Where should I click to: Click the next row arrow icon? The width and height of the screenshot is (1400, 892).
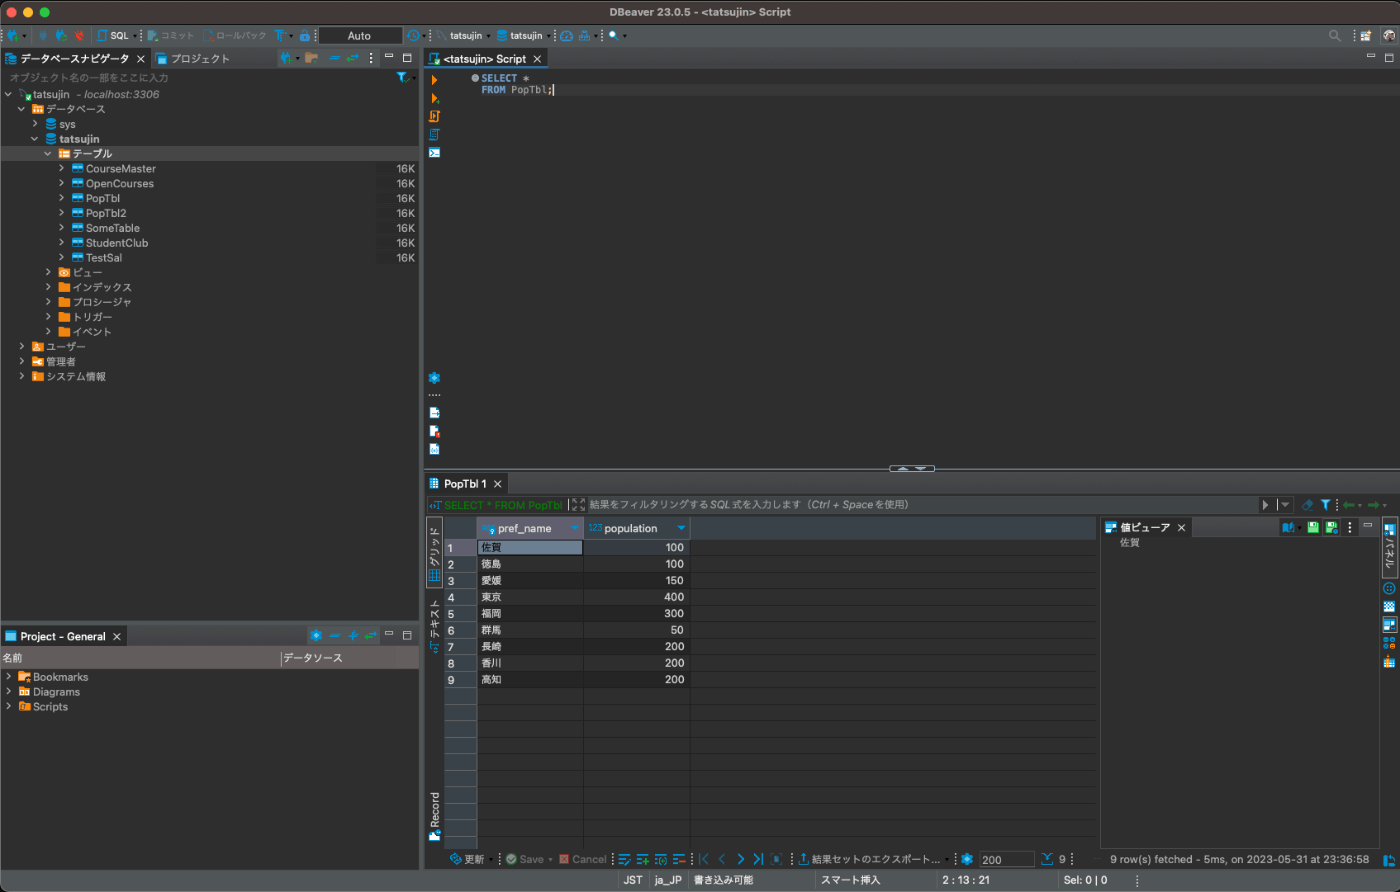pos(740,859)
